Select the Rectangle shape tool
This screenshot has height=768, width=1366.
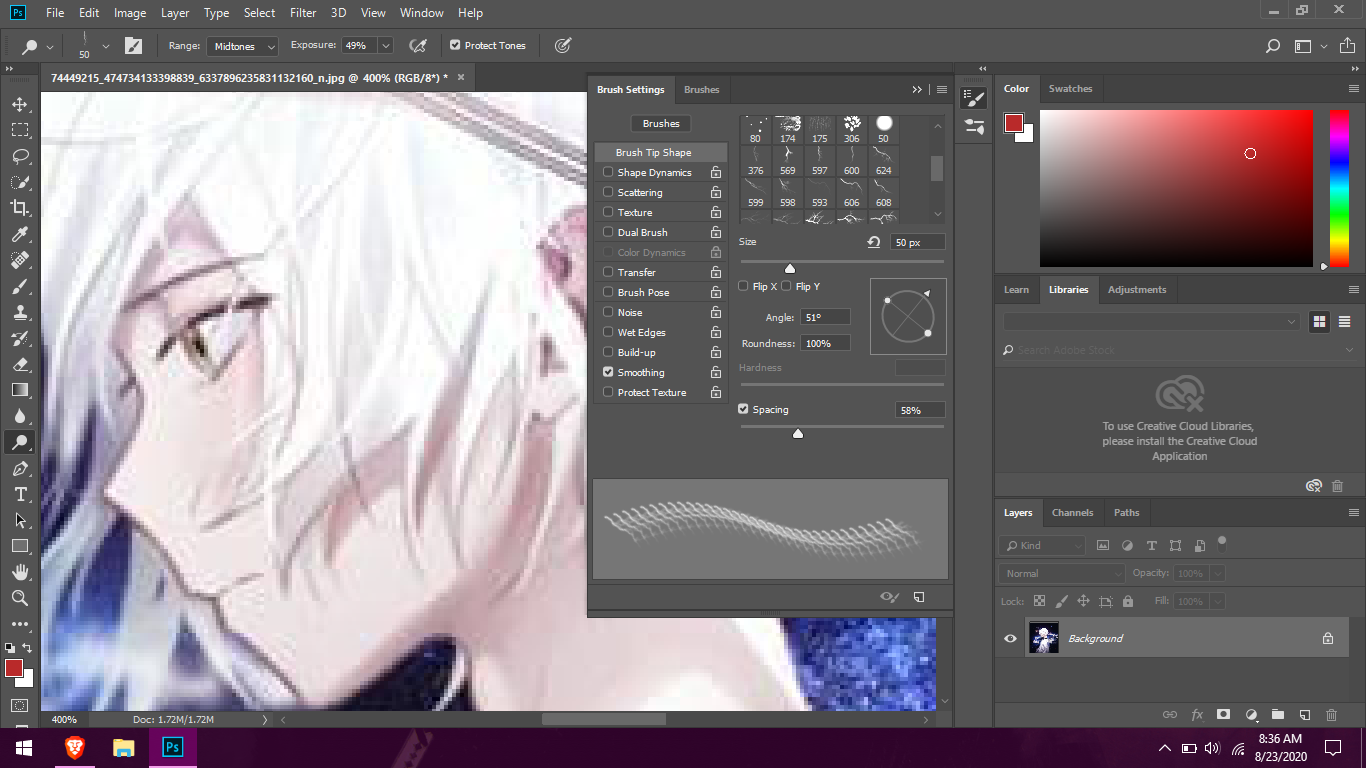19,546
